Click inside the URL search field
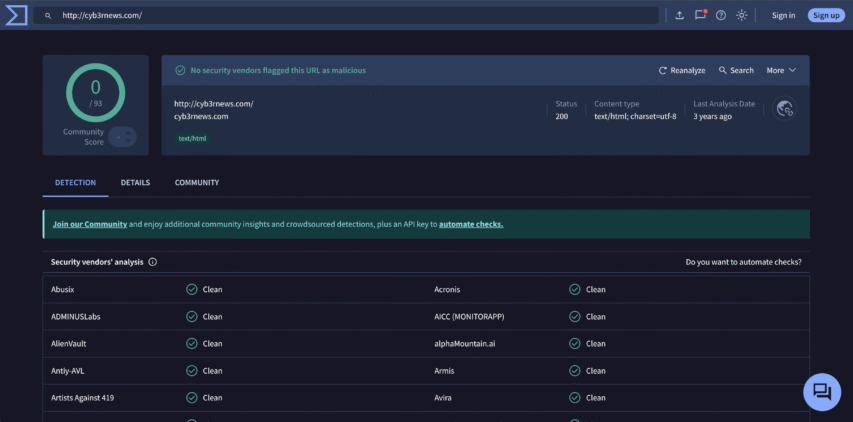Screen dimensions: 853x422 point(346,16)
